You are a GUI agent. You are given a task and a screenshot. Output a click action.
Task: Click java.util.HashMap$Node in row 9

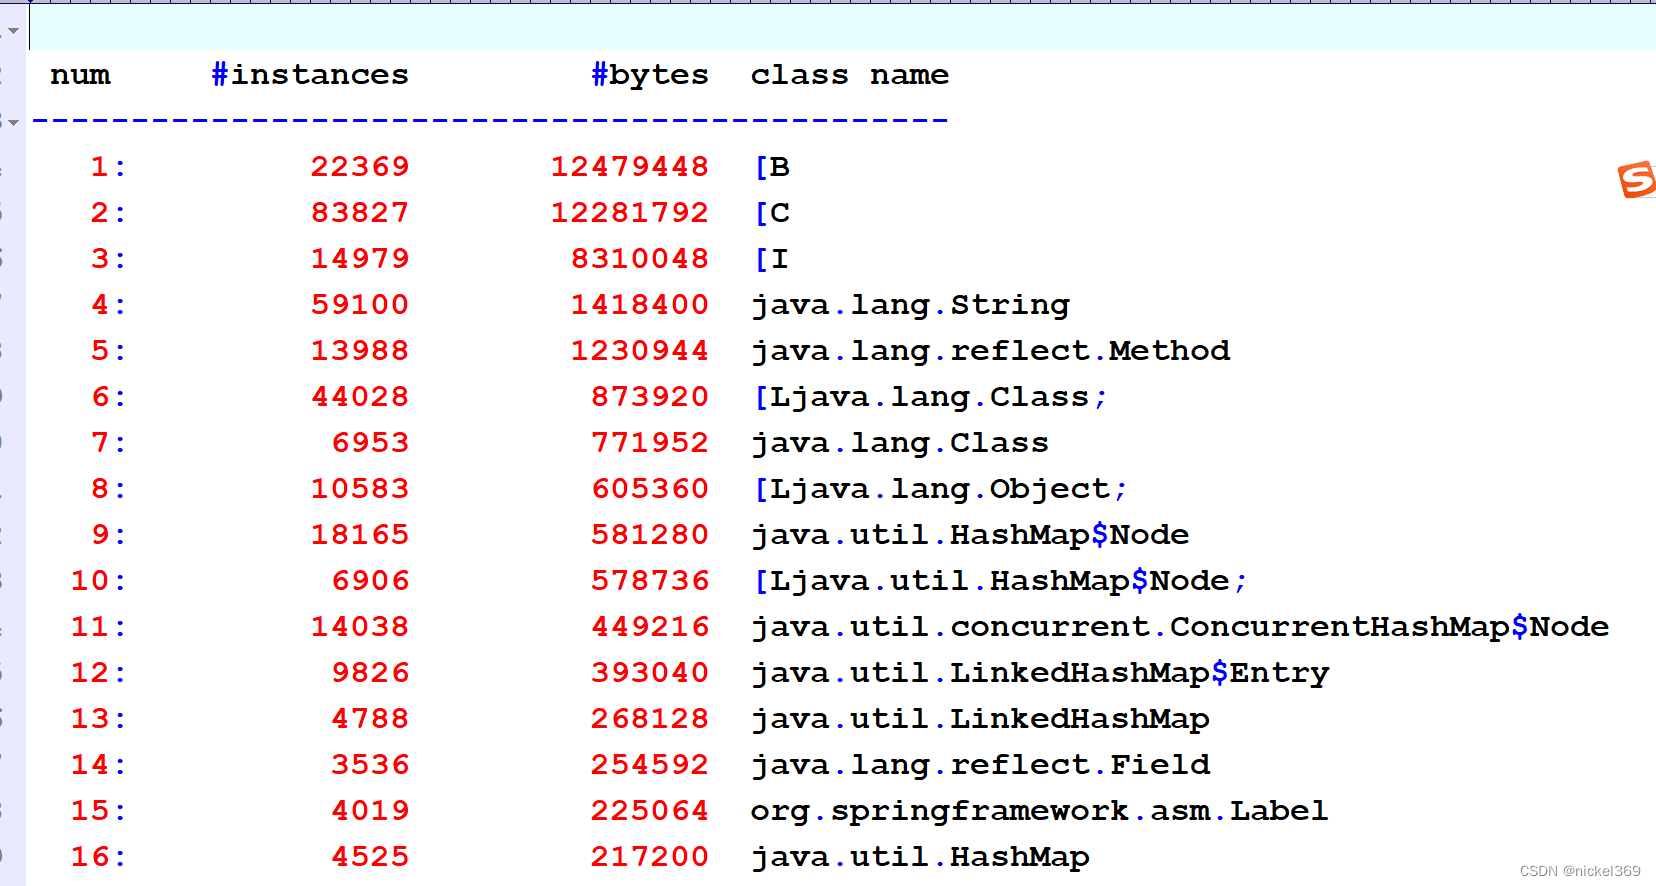[x=970, y=535]
